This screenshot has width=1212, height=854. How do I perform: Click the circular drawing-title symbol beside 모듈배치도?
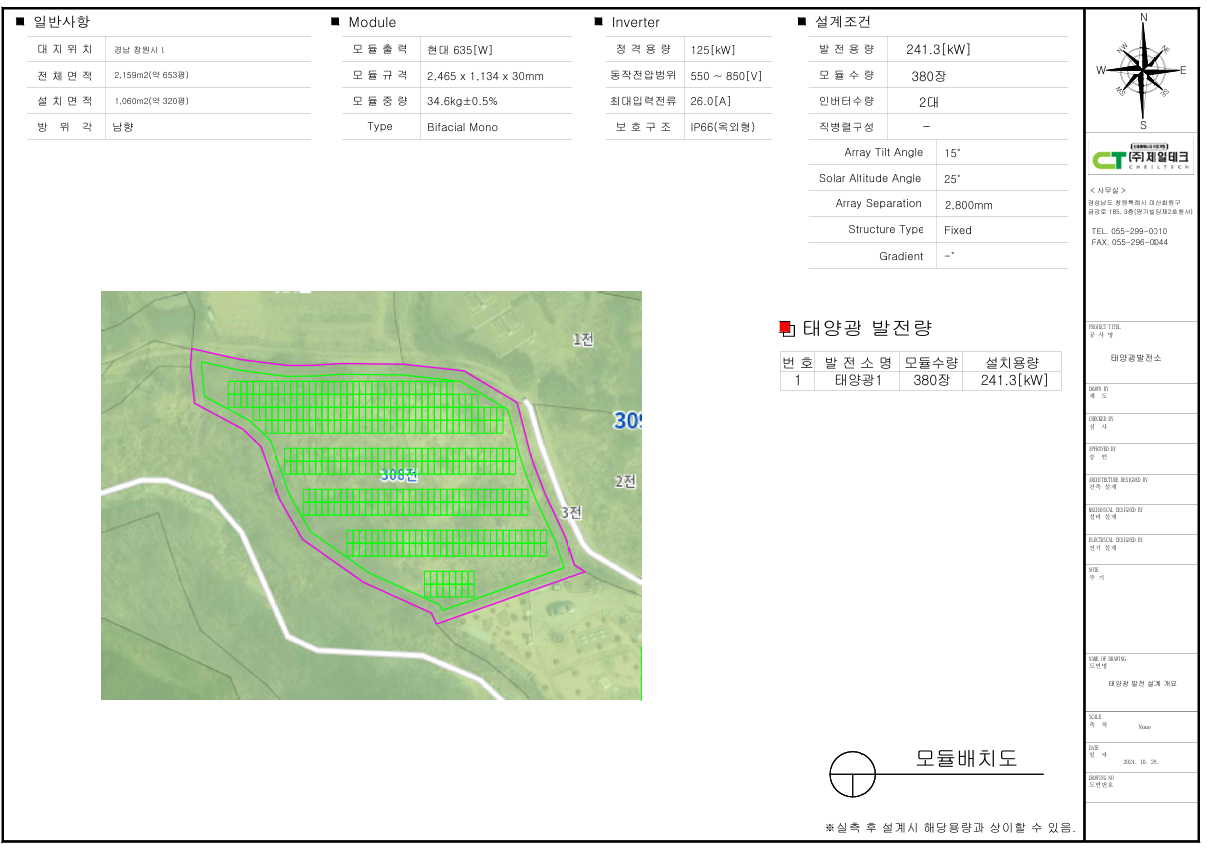point(853,774)
